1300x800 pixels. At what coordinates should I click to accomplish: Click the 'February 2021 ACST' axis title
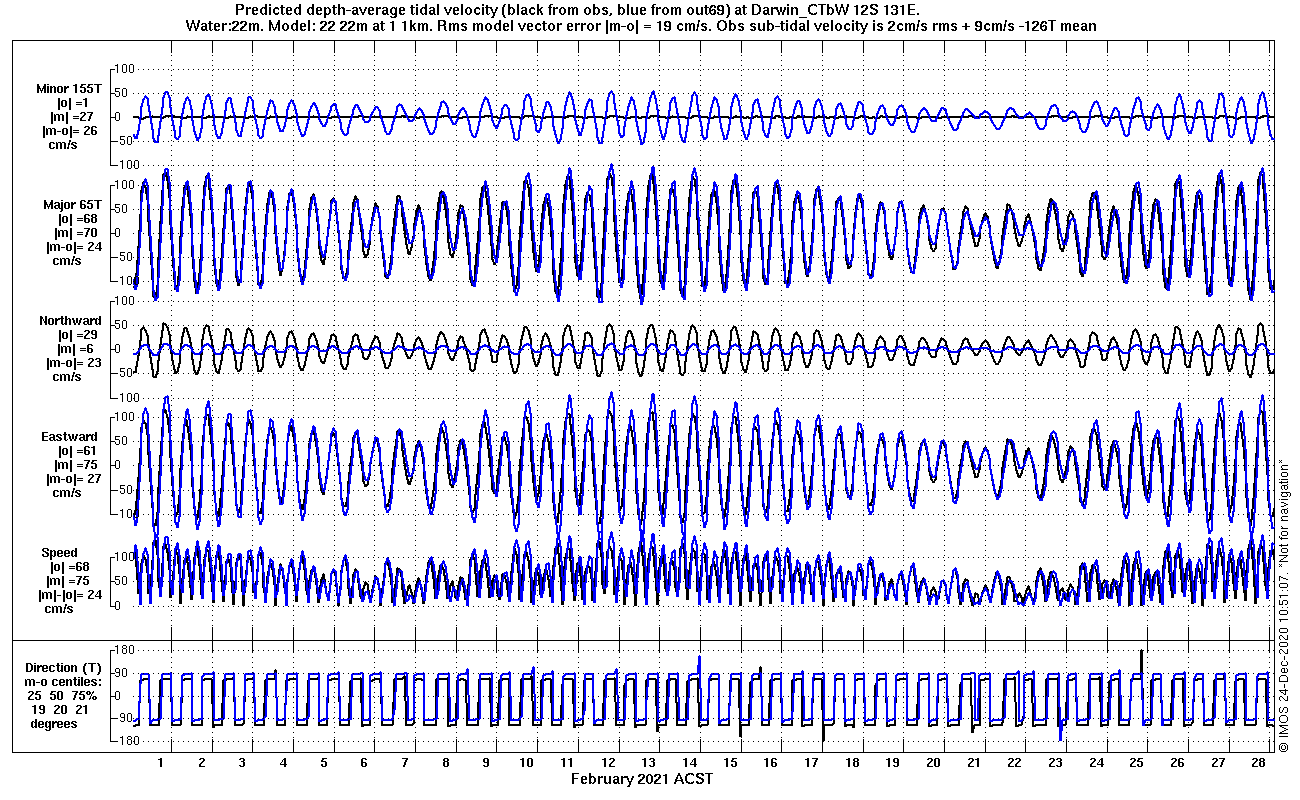(642, 778)
